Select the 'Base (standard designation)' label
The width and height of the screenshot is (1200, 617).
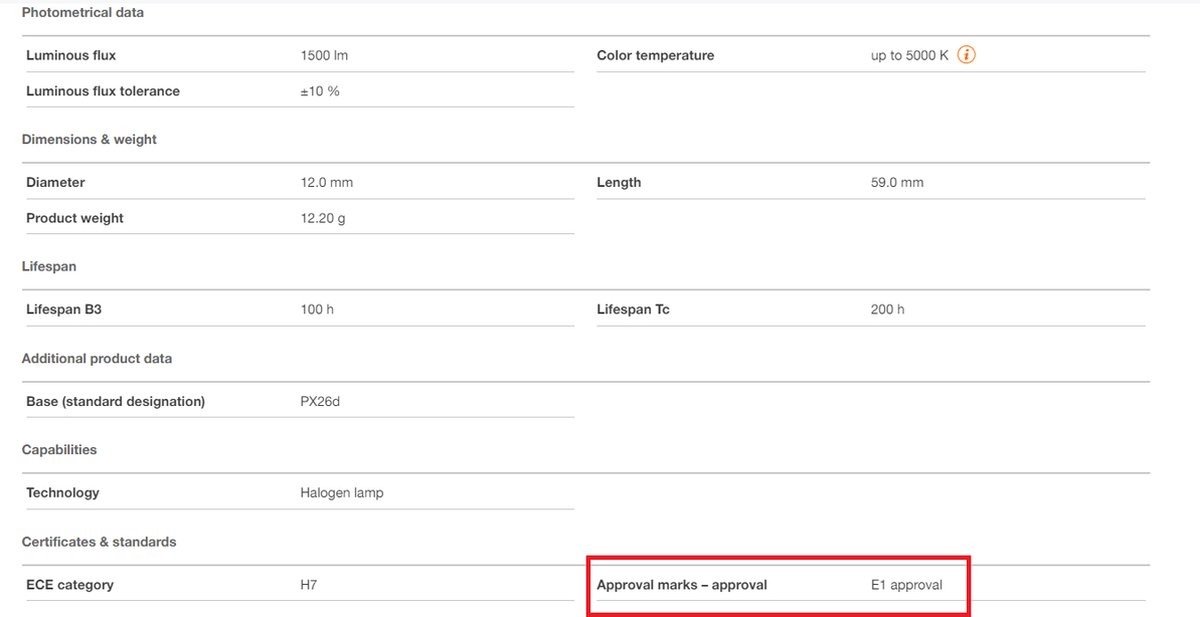(115, 402)
